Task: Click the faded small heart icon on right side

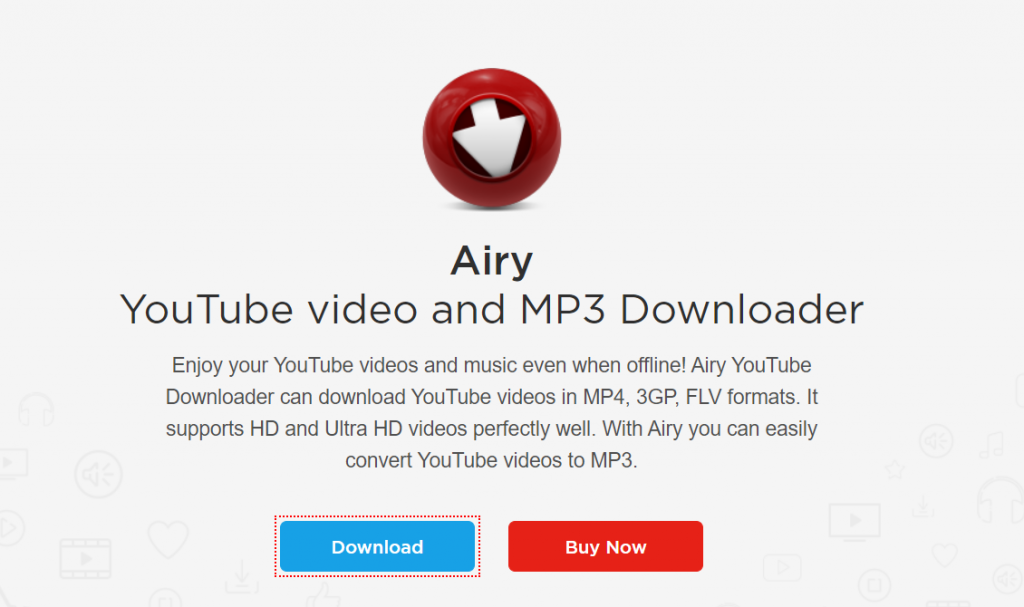Action: click(x=944, y=555)
